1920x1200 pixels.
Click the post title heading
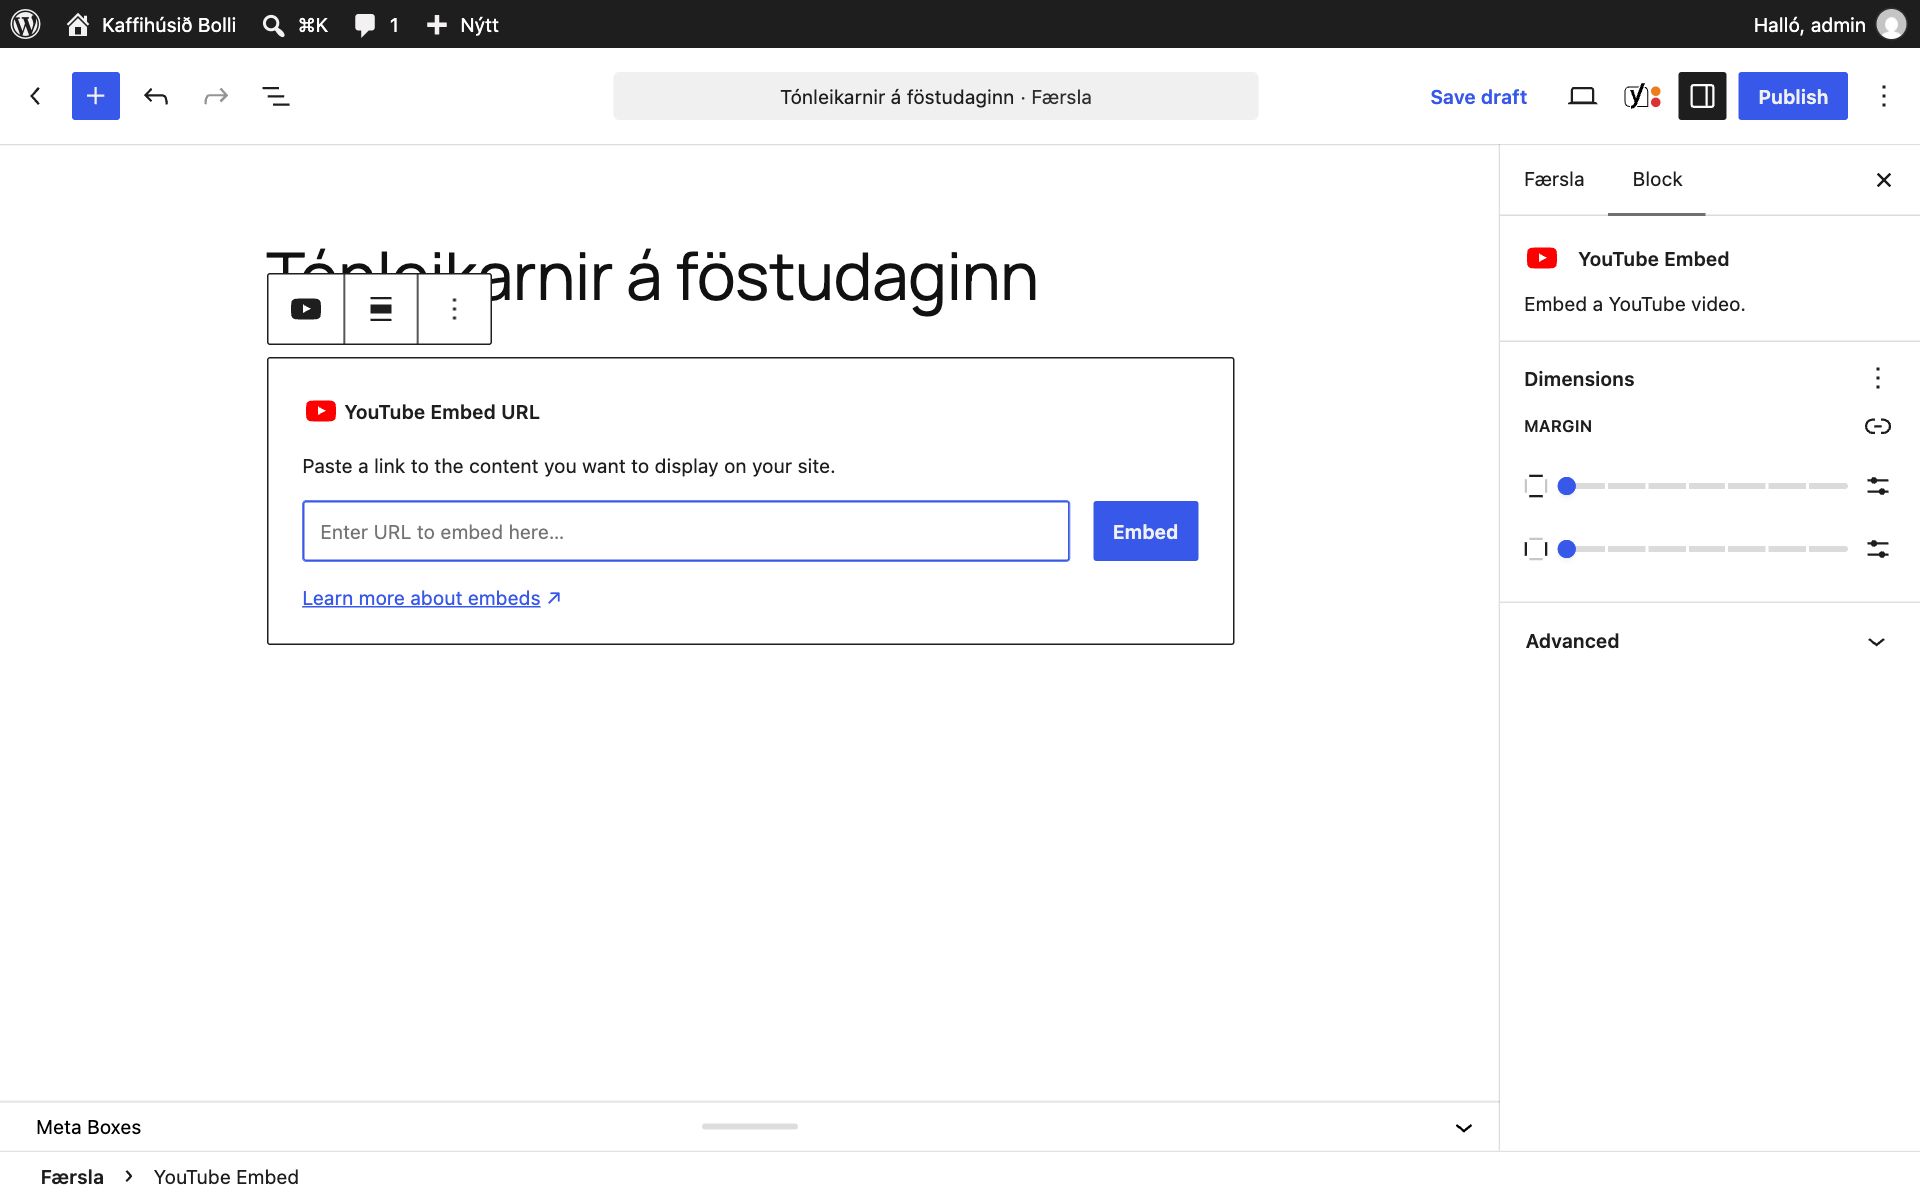[x=652, y=277]
